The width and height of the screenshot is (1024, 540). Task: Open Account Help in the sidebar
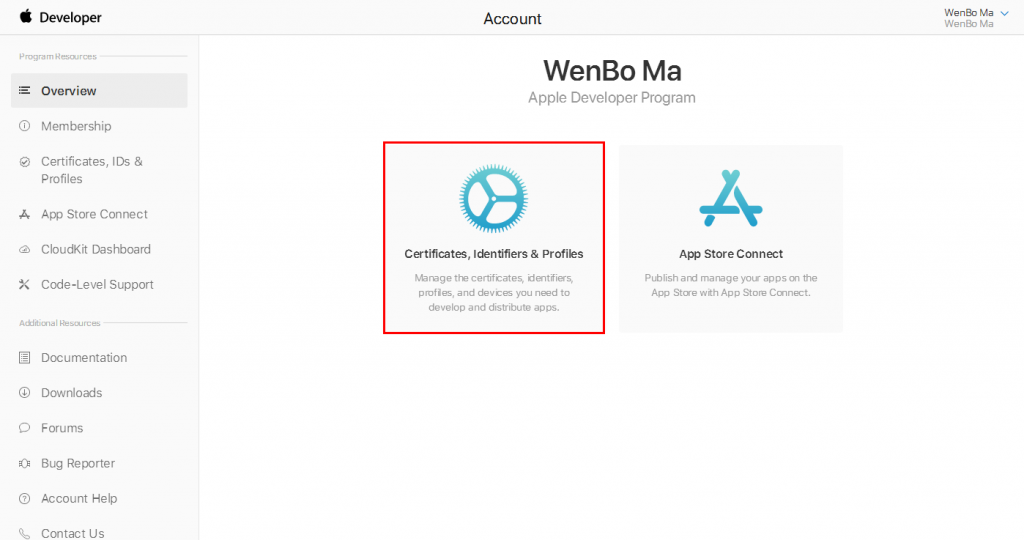tap(79, 499)
